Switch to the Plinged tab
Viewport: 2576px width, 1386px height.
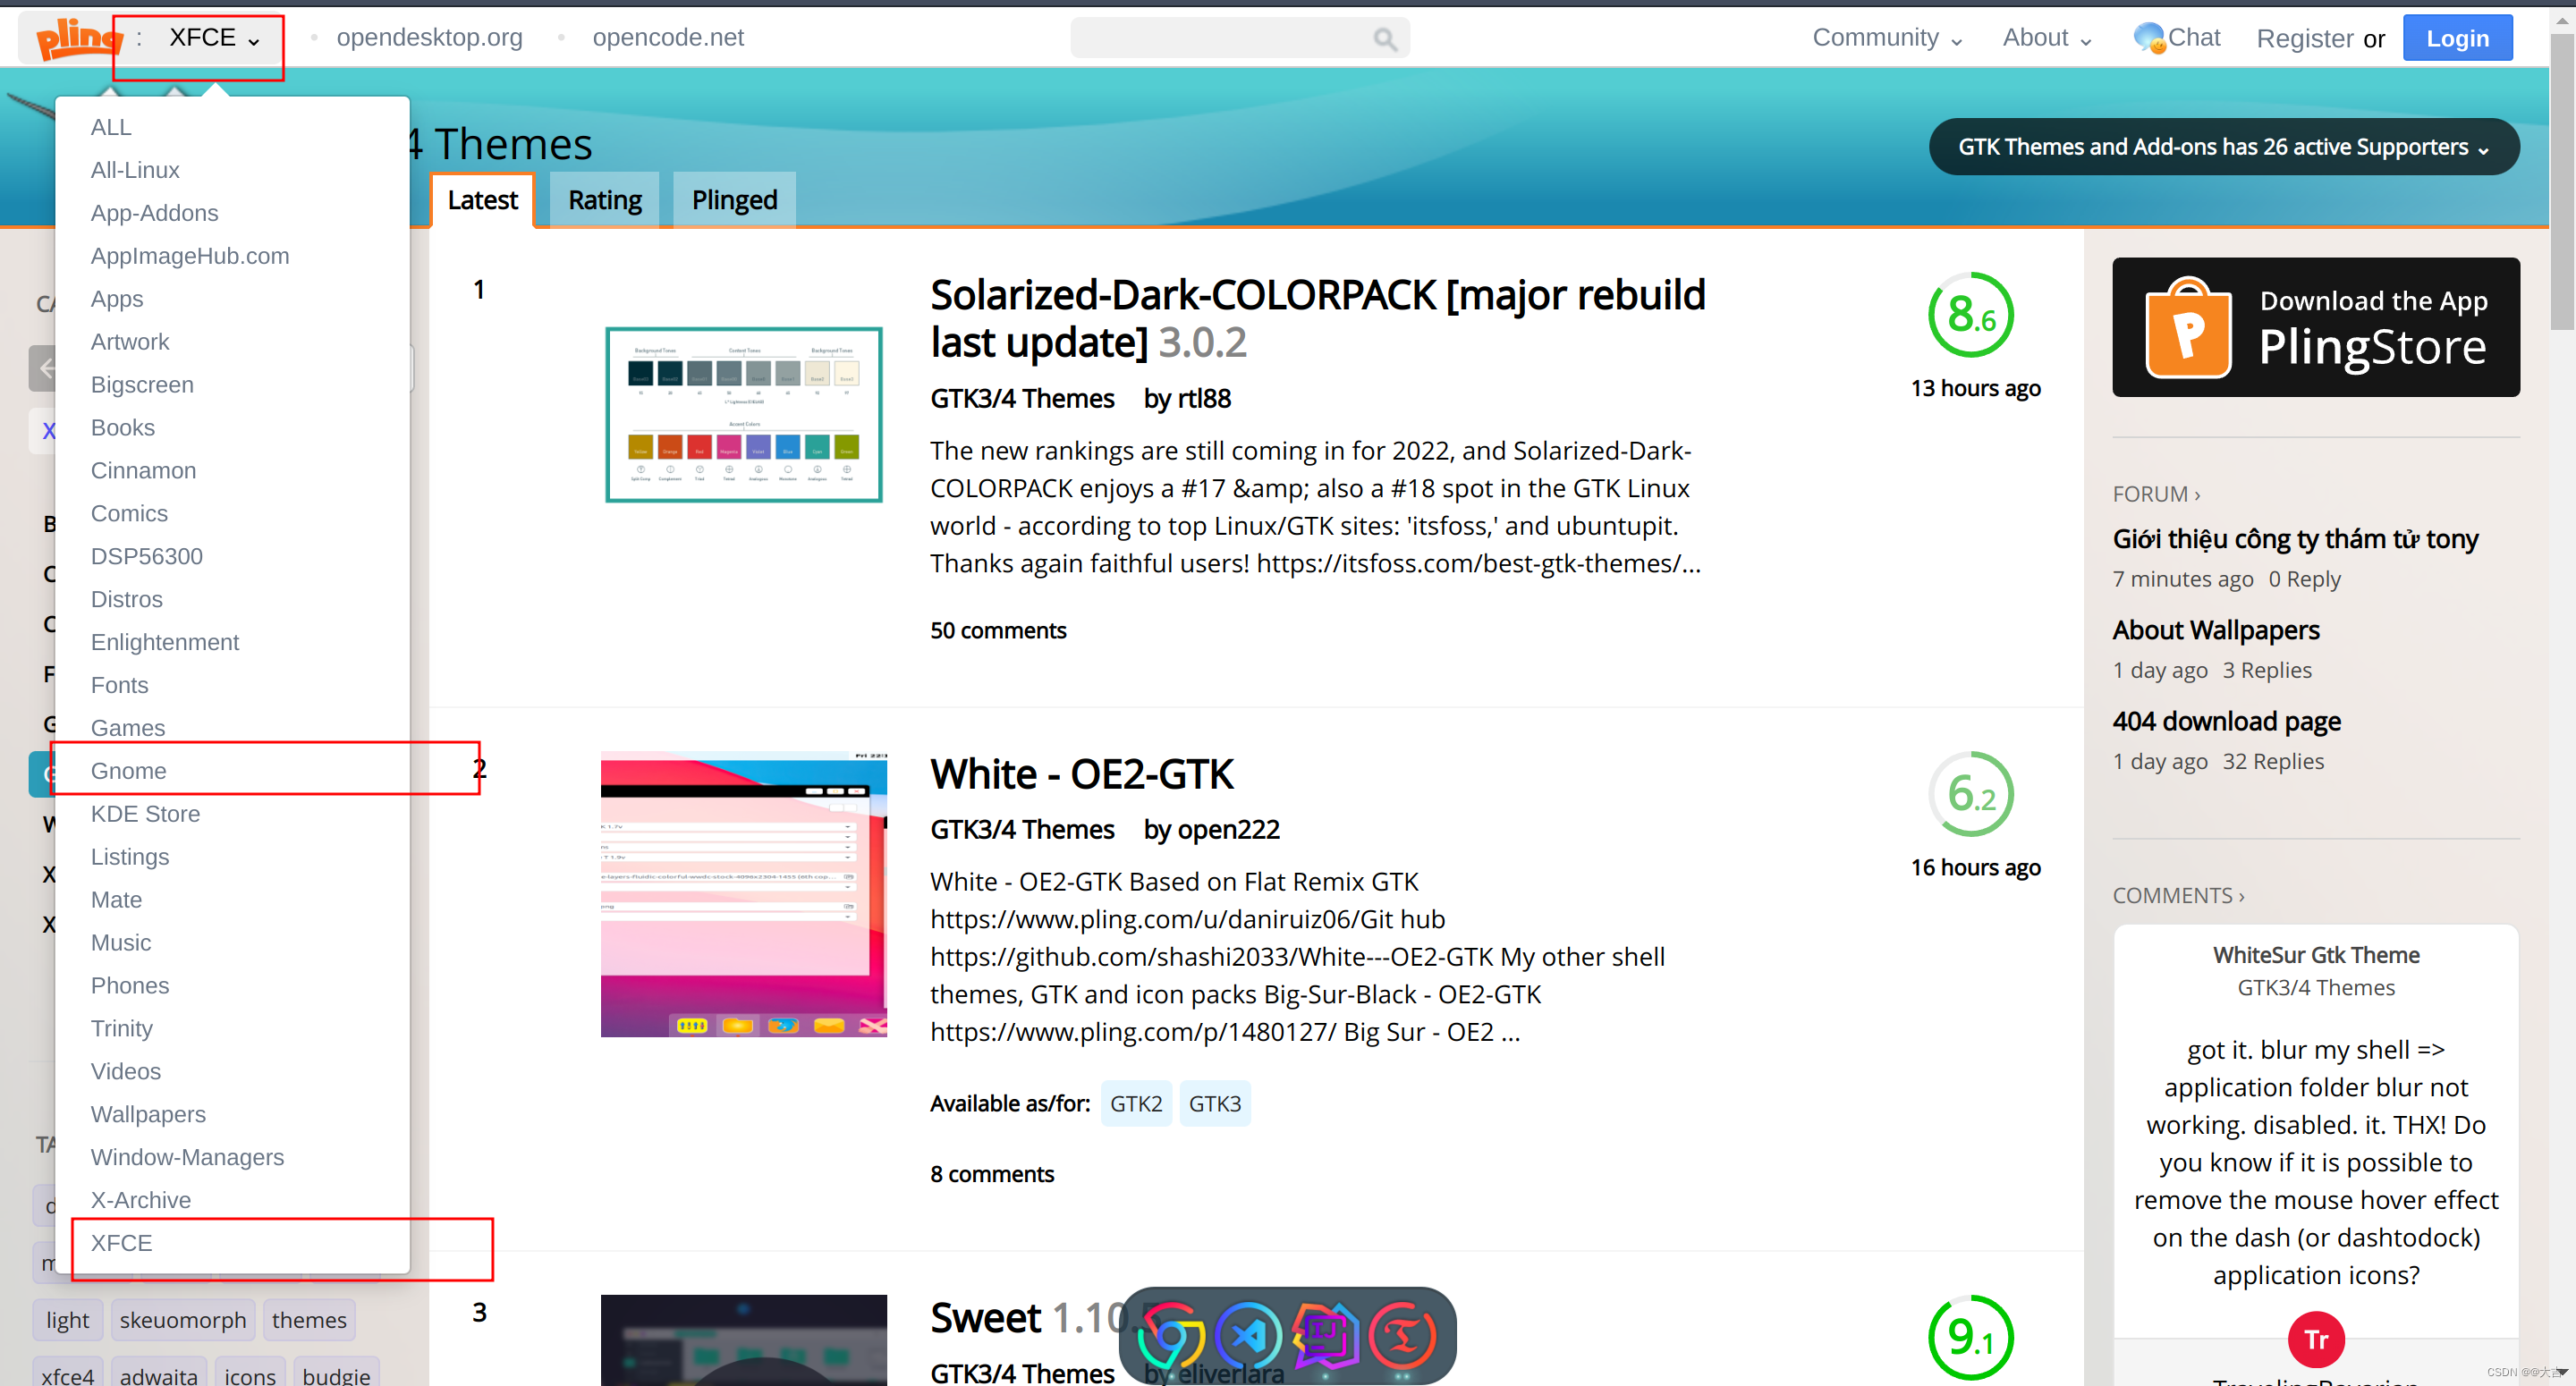[x=734, y=199]
